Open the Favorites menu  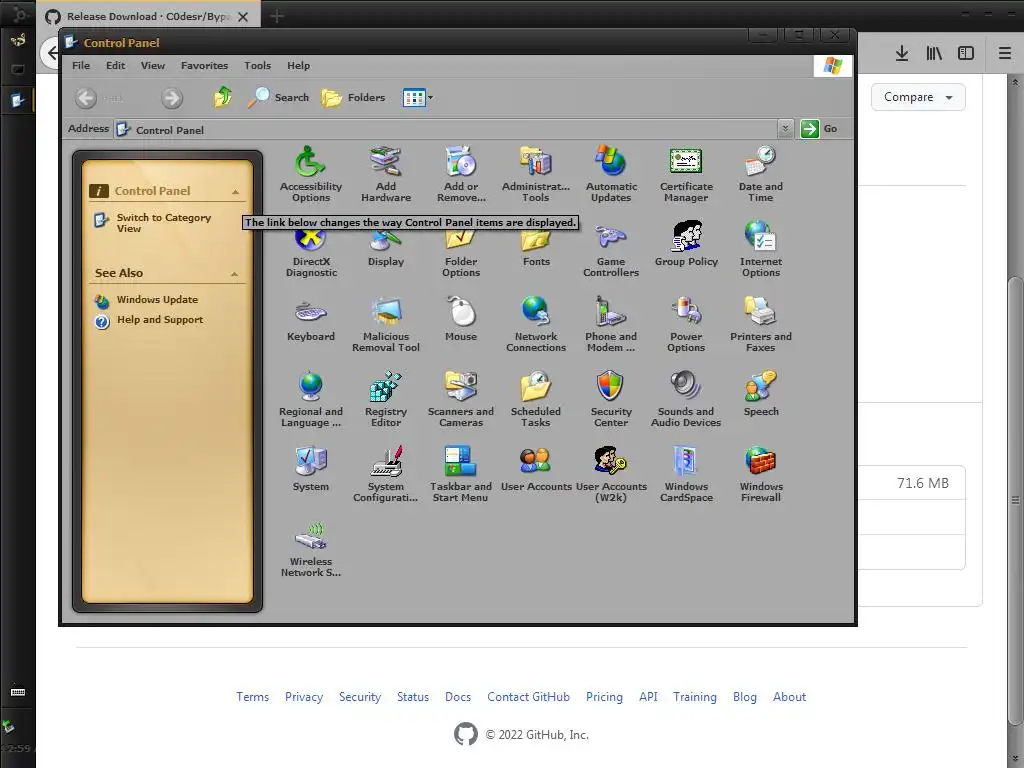click(204, 65)
